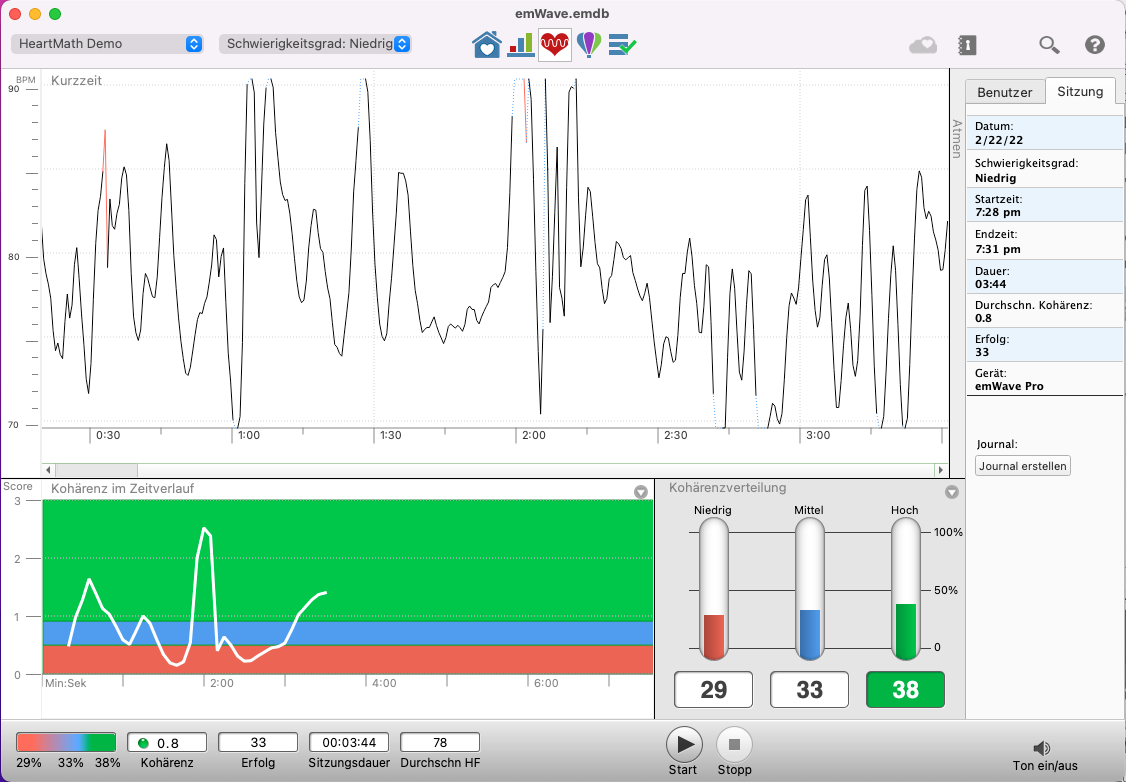Click the low coherence value box 29
Screen dimensions: 1126x782
(713, 689)
